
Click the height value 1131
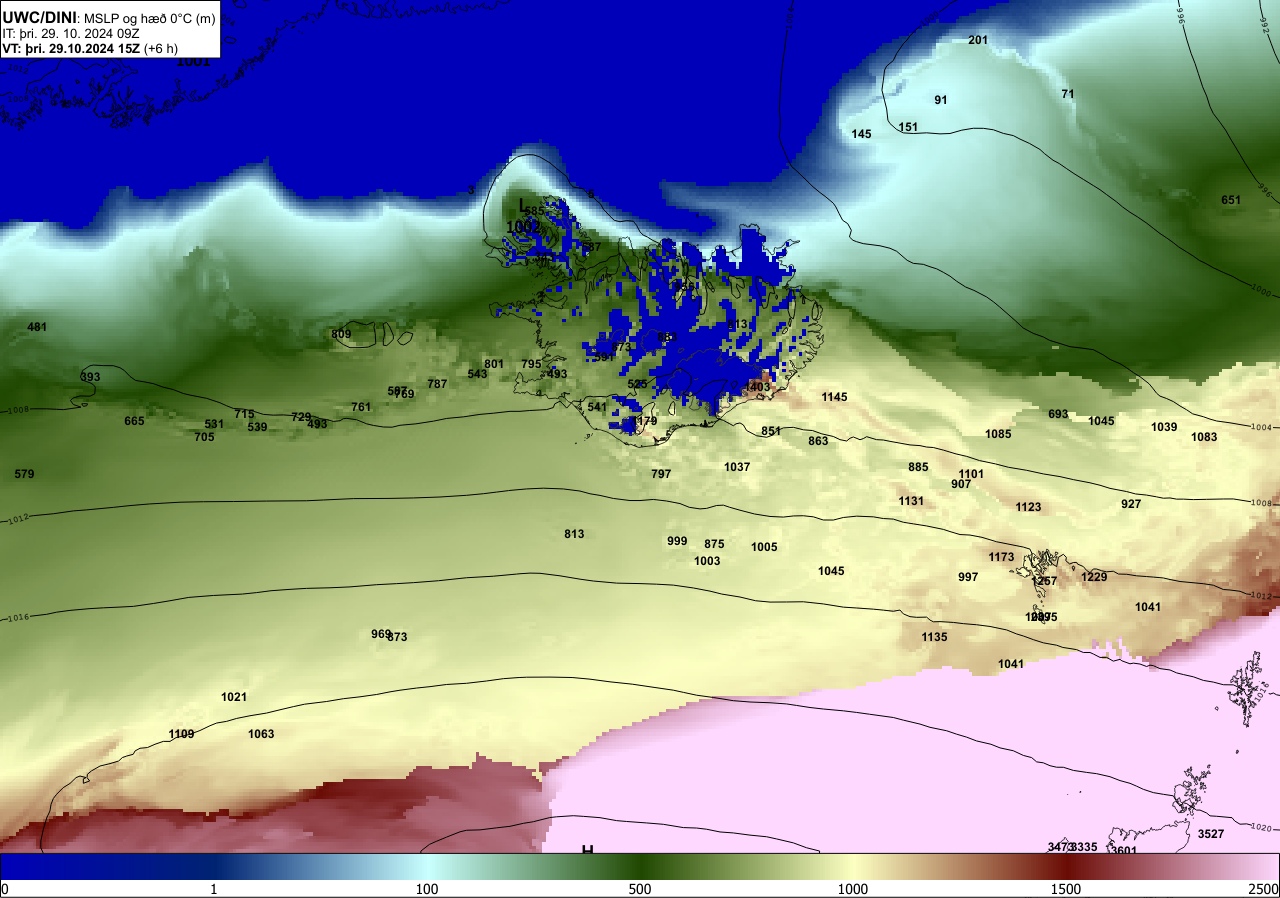(x=911, y=501)
